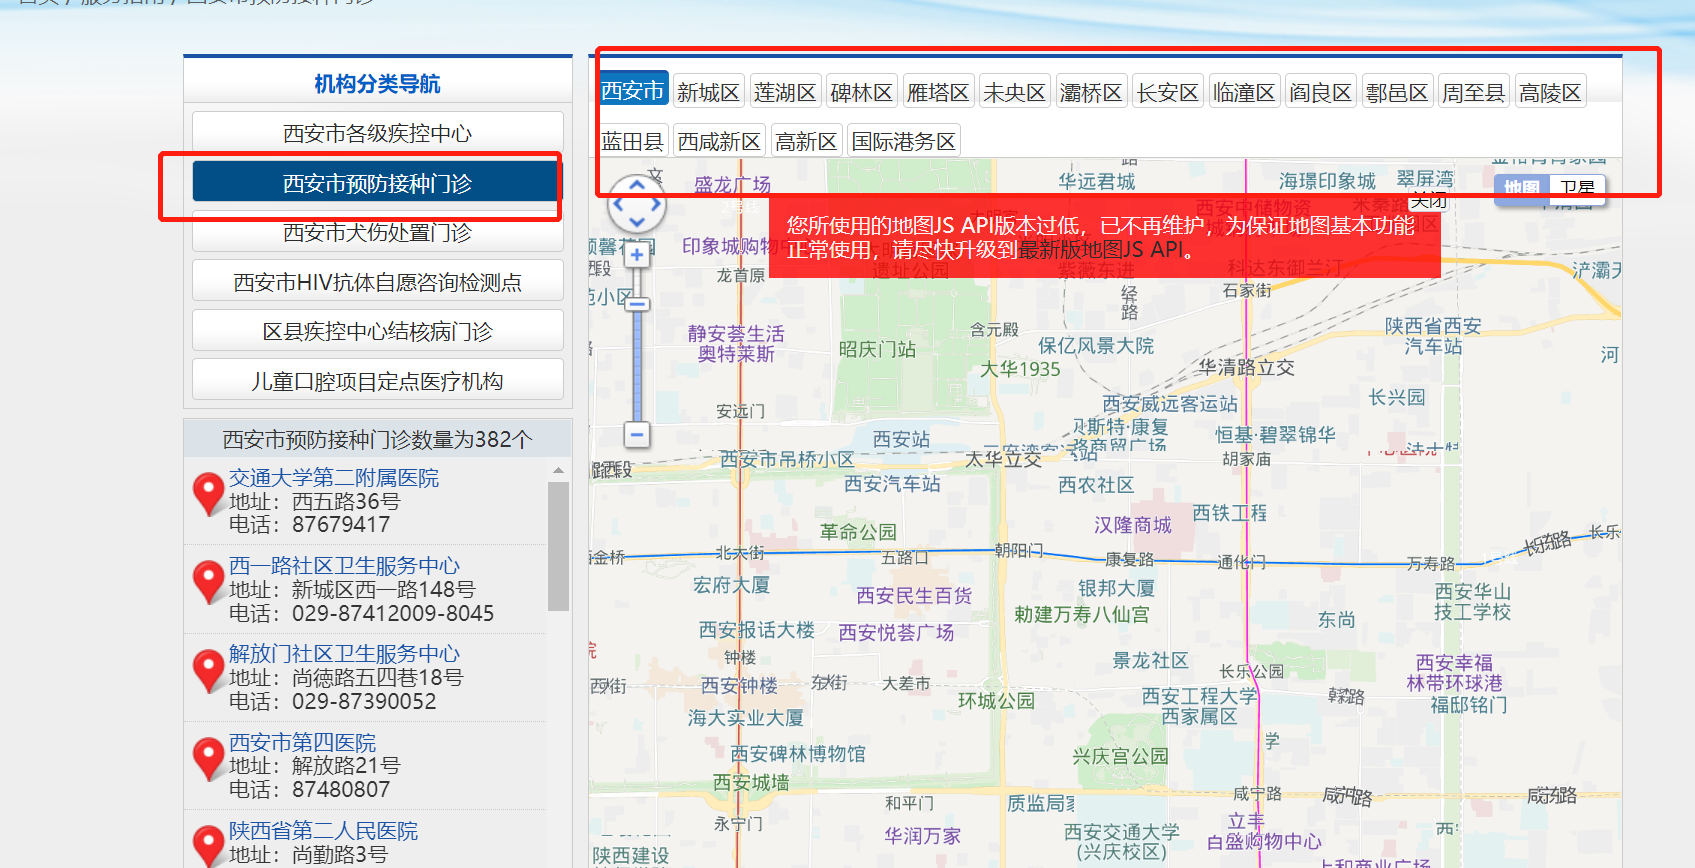Close the map API warning via 关闭
The height and width of the screenshot is (868, 1695).
pyautogui.click(x=1428, y=201)
